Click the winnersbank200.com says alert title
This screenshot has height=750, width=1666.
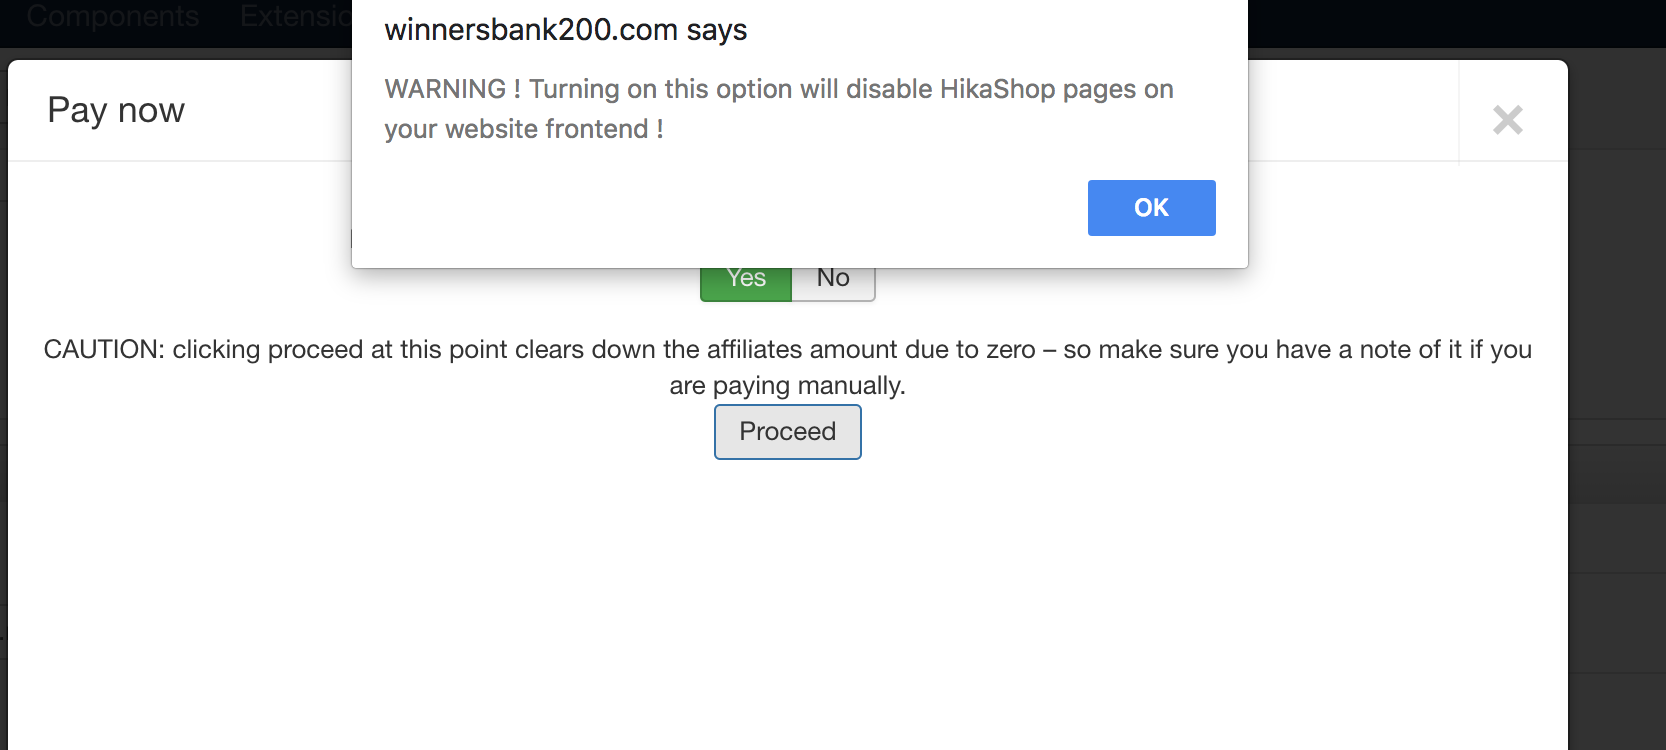pyautogui.click(x=565, y=30)
